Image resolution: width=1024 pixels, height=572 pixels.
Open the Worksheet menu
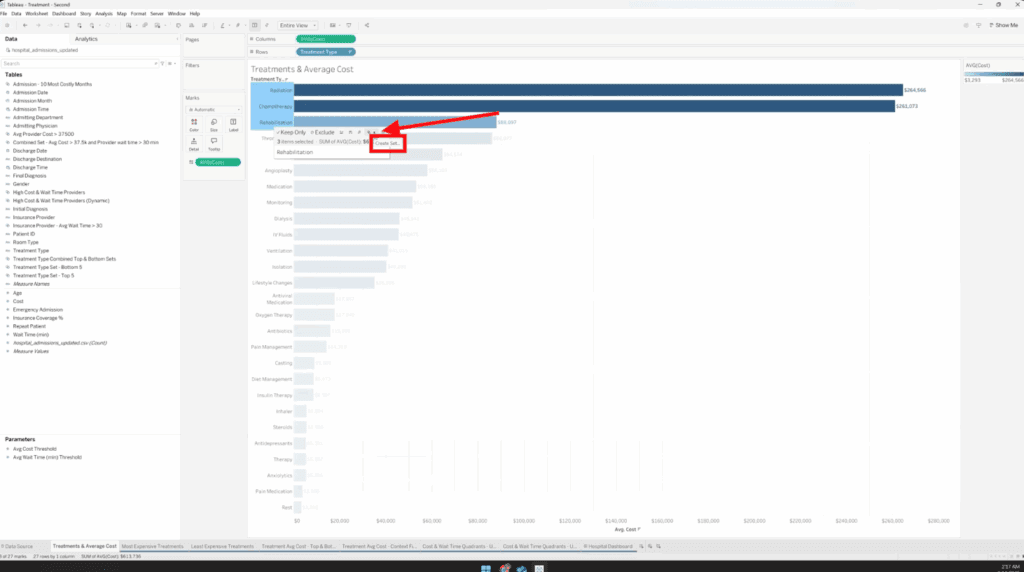[x=37, y=13]
